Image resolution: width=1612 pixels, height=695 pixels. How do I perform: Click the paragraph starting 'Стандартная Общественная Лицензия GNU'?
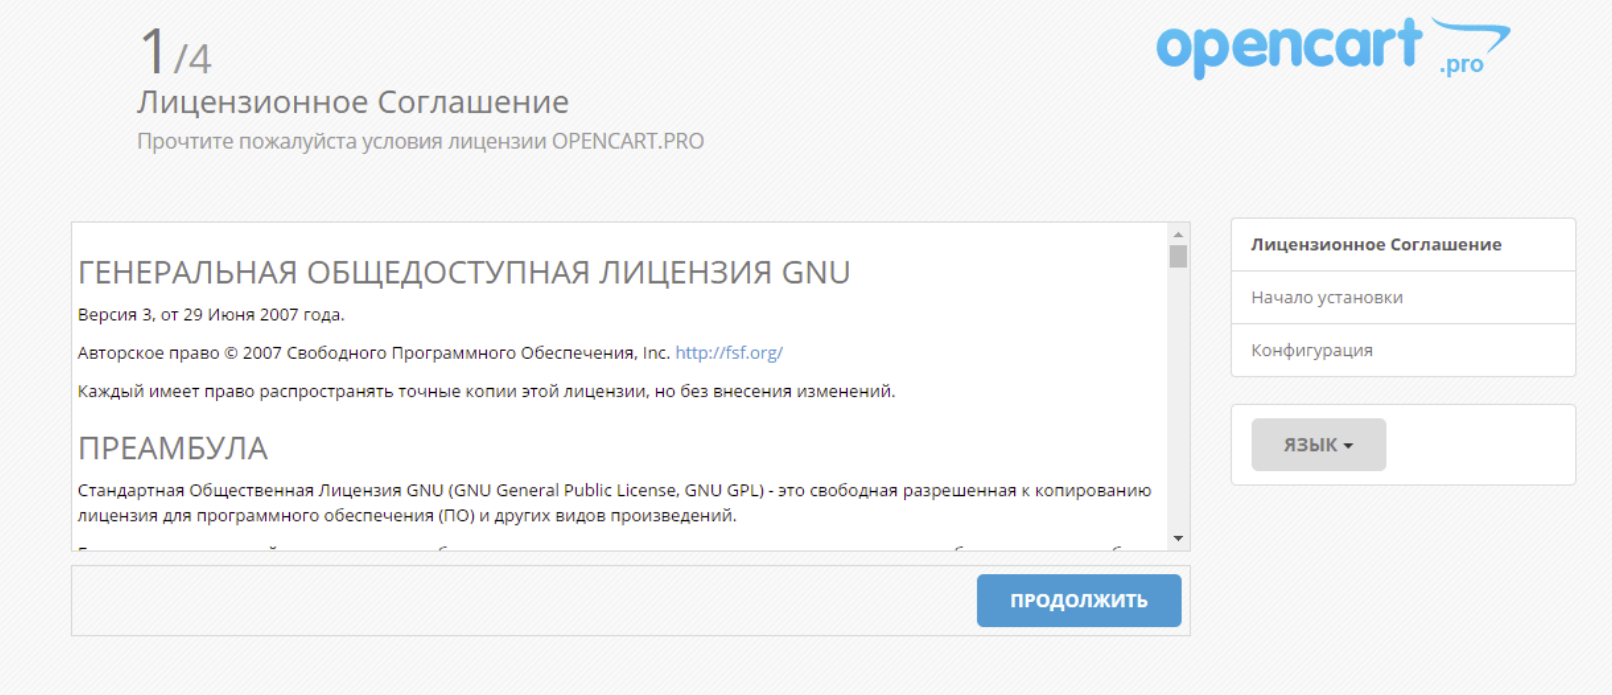614,503
